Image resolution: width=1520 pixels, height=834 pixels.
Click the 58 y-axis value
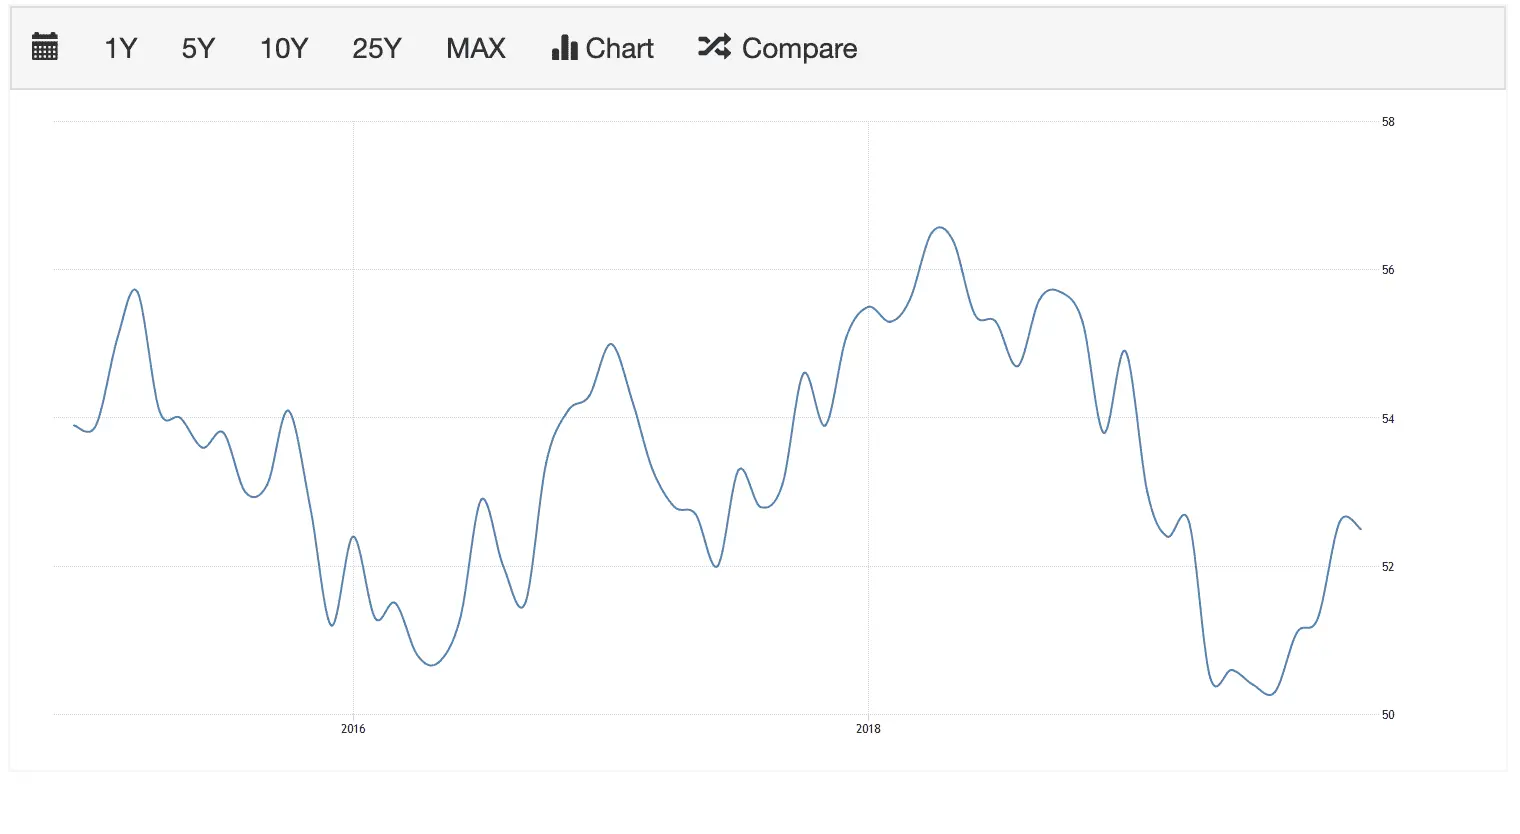pyautogui.click(x=1388, y=122)
